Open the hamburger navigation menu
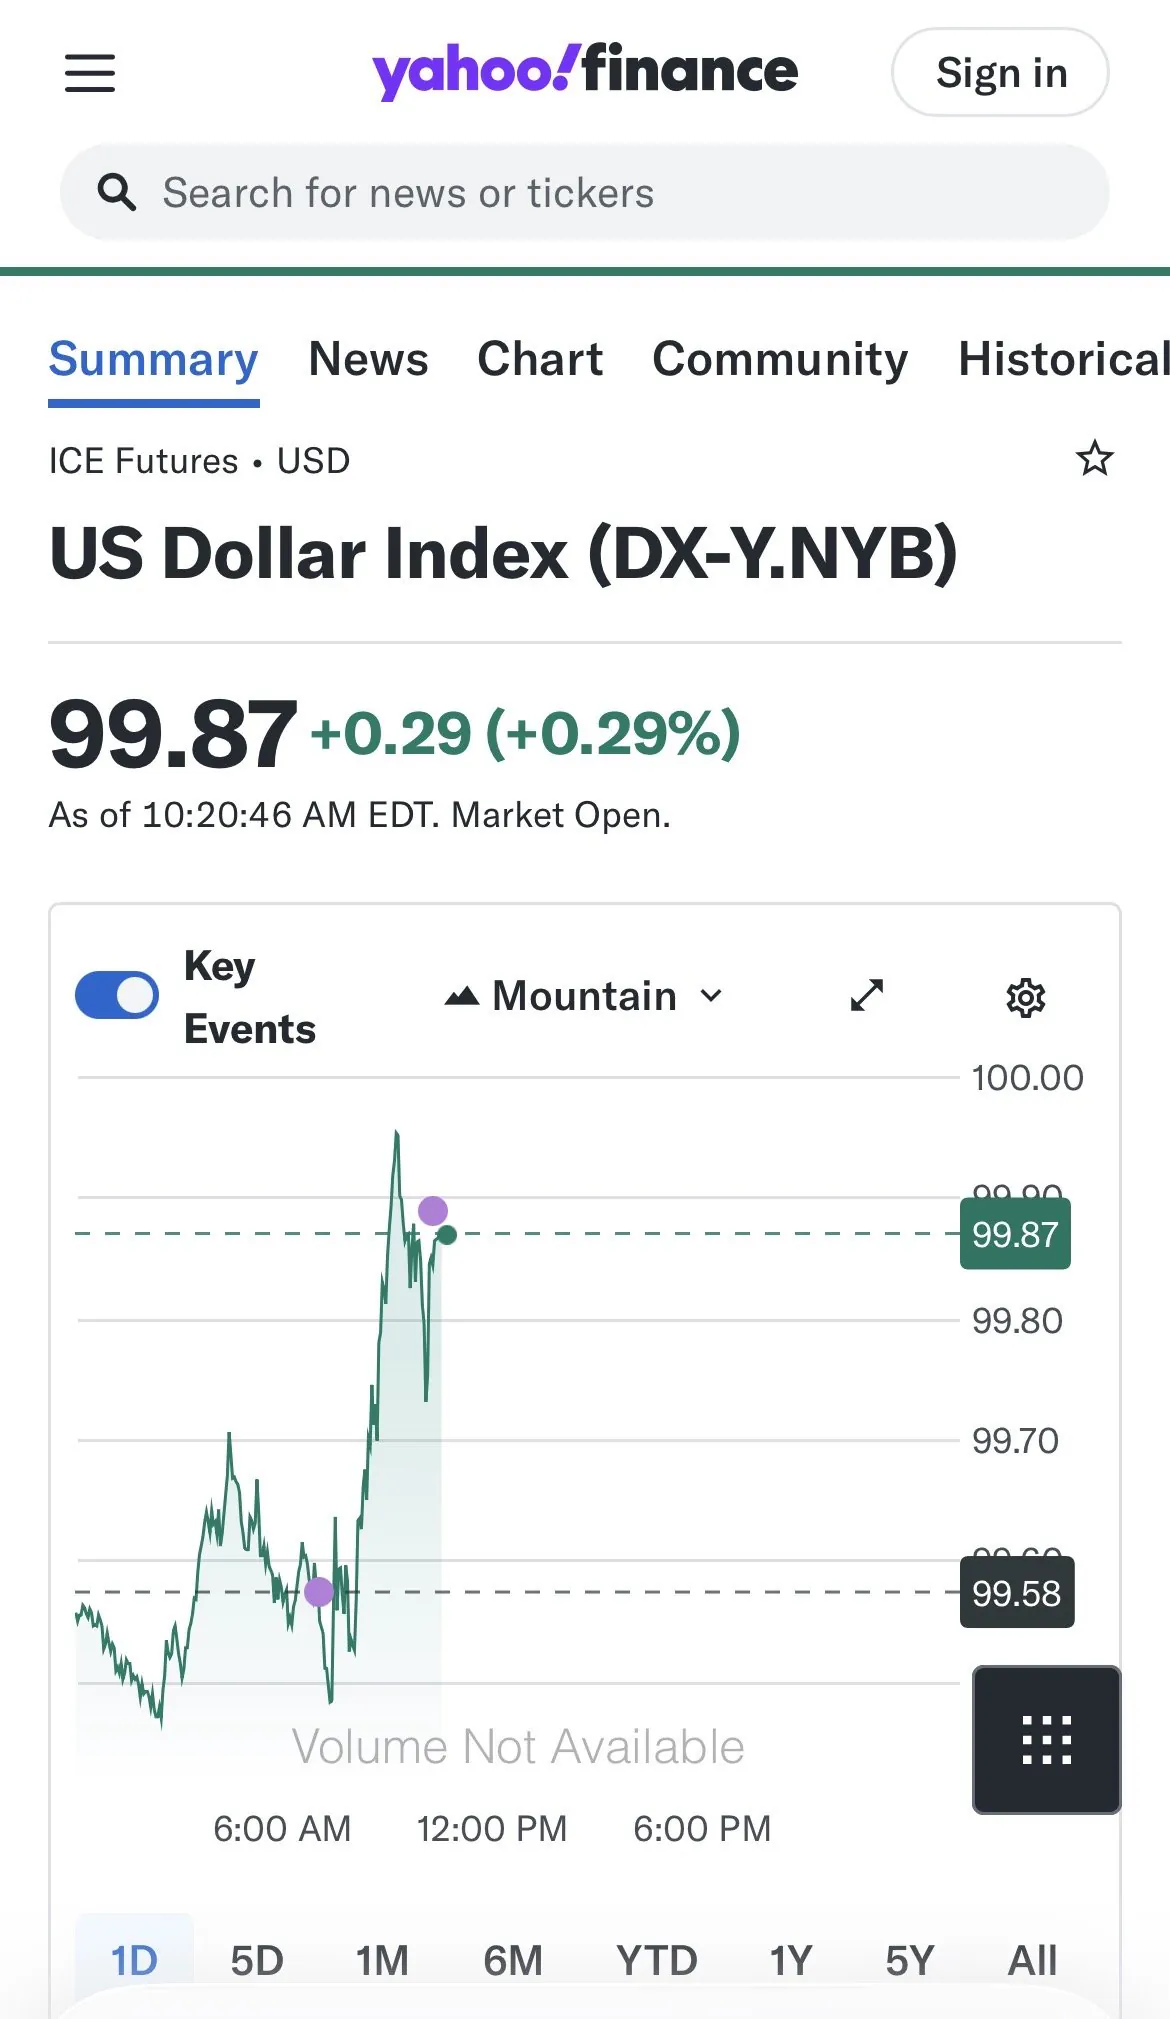 click(x=90, y=73)
